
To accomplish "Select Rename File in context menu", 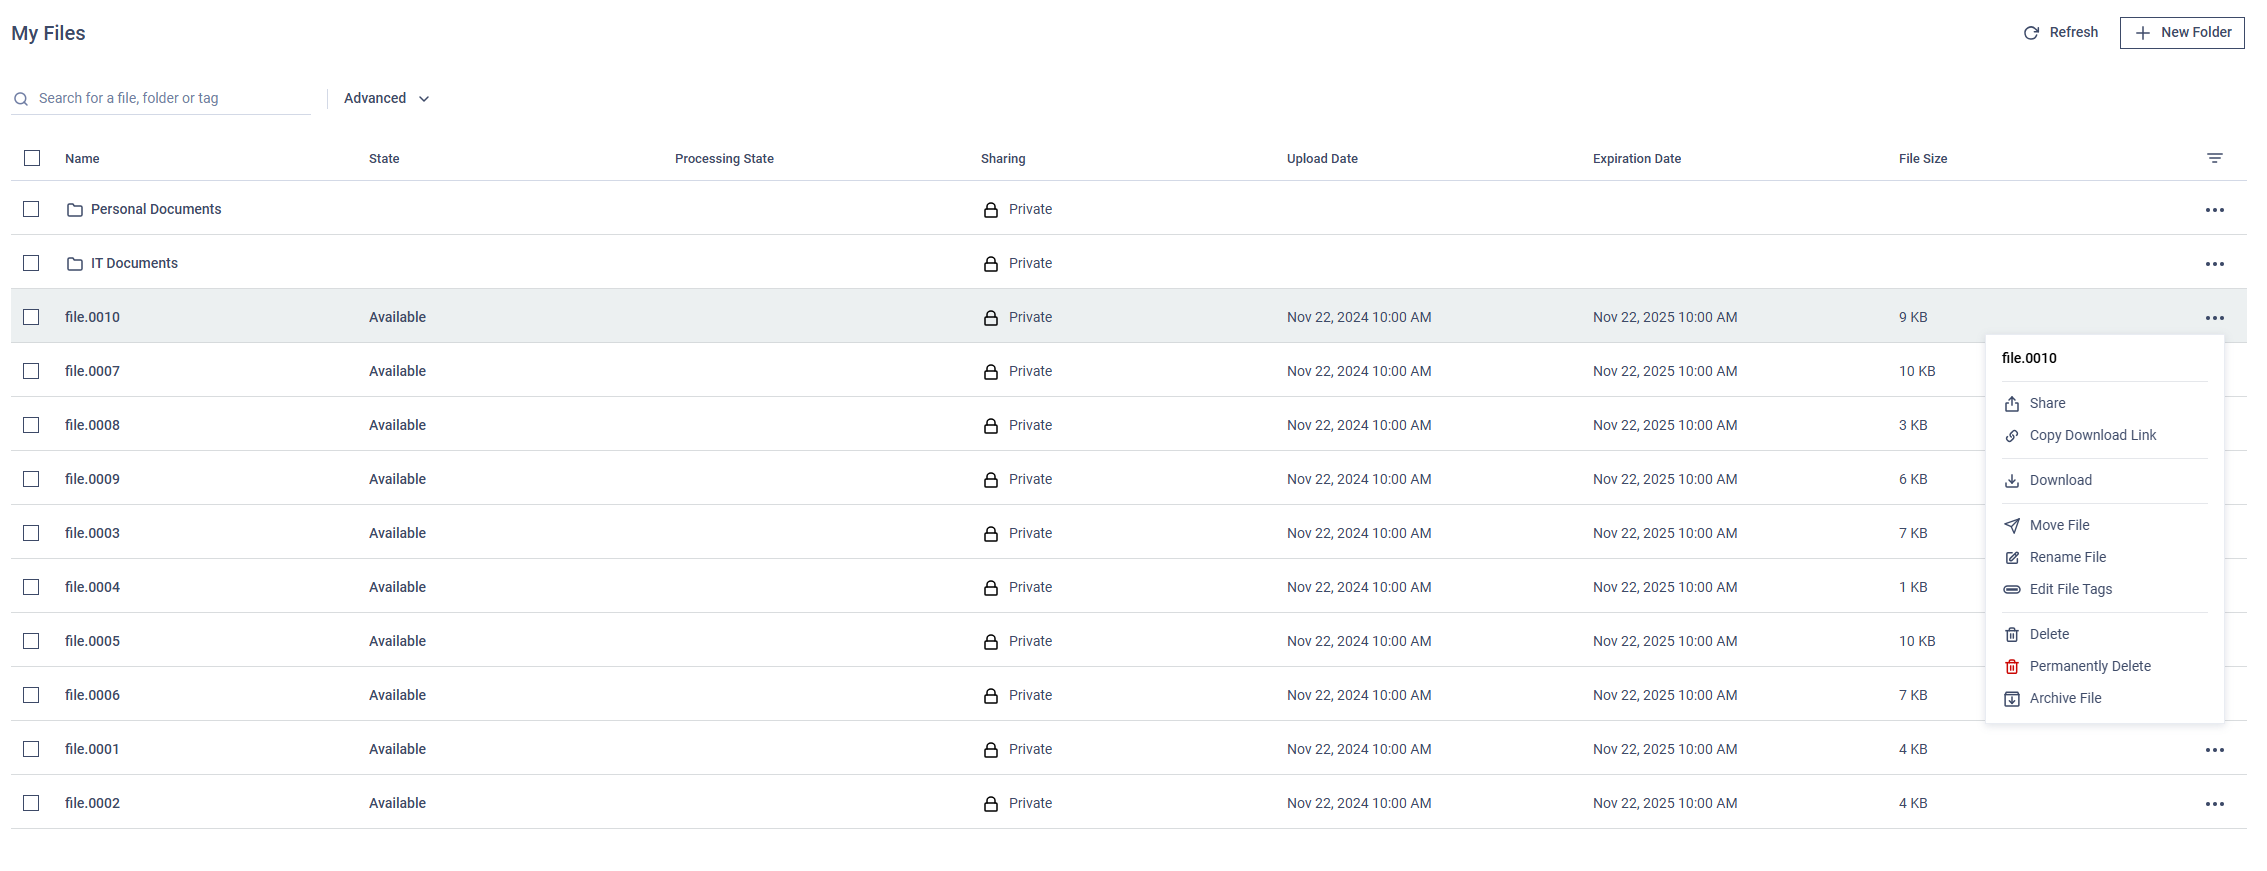I will pos(2105,557).
